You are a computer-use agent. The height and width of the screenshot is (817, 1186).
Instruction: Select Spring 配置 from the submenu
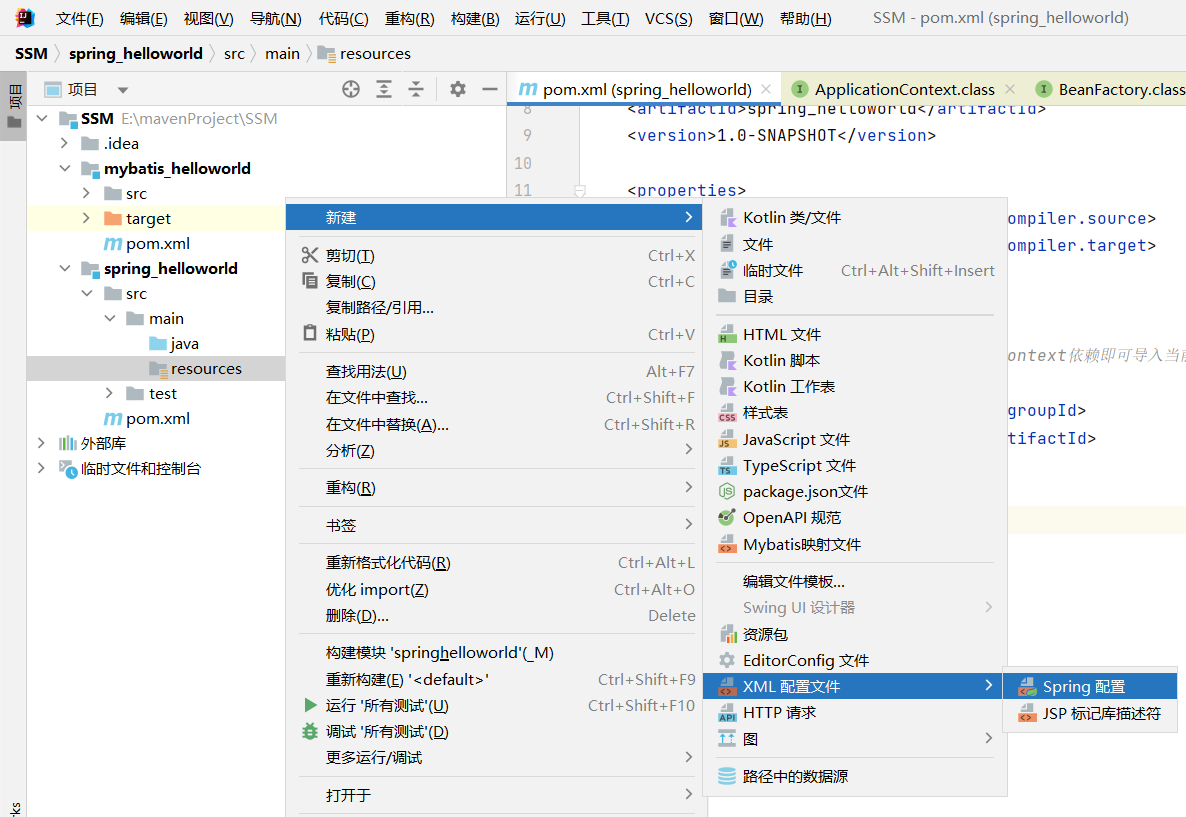(1084, 687)
